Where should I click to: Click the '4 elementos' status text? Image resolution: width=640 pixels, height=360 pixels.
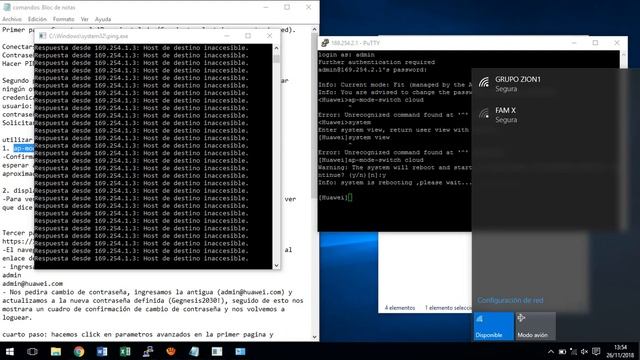pos(400,308)
